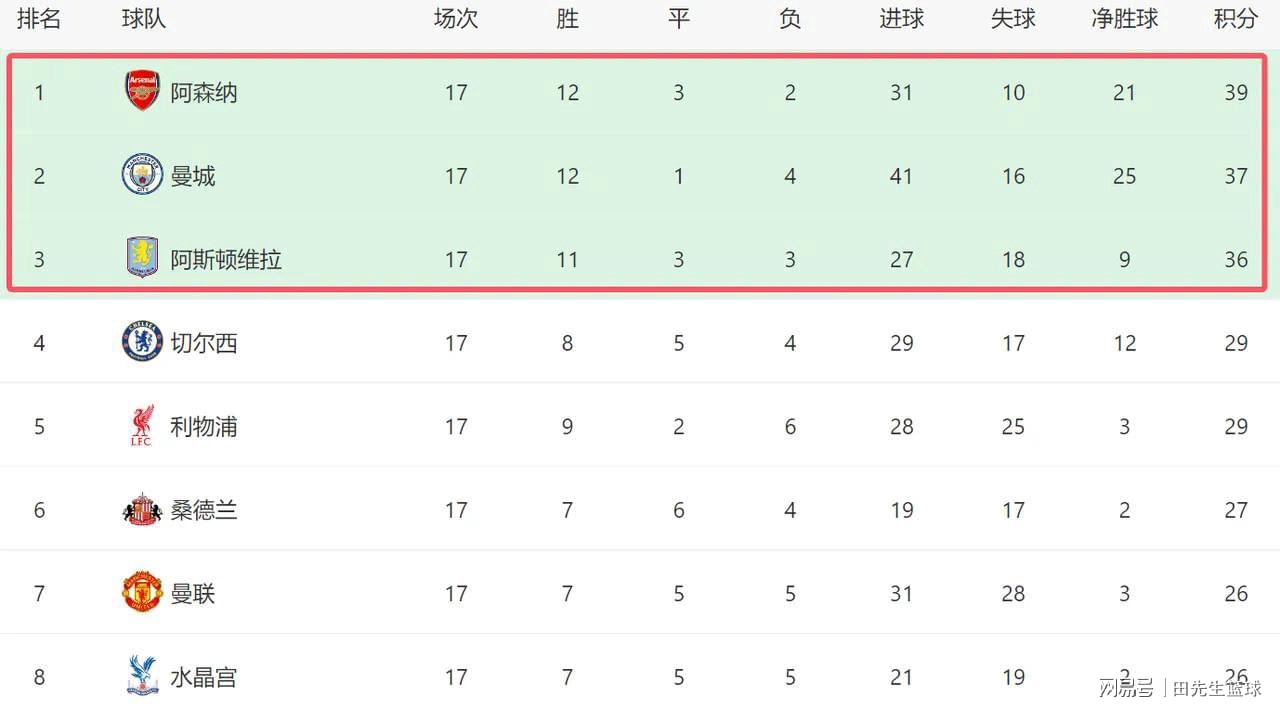
Task: Click the 阿斯顿维拉 team name
Action: pos(226,259)
